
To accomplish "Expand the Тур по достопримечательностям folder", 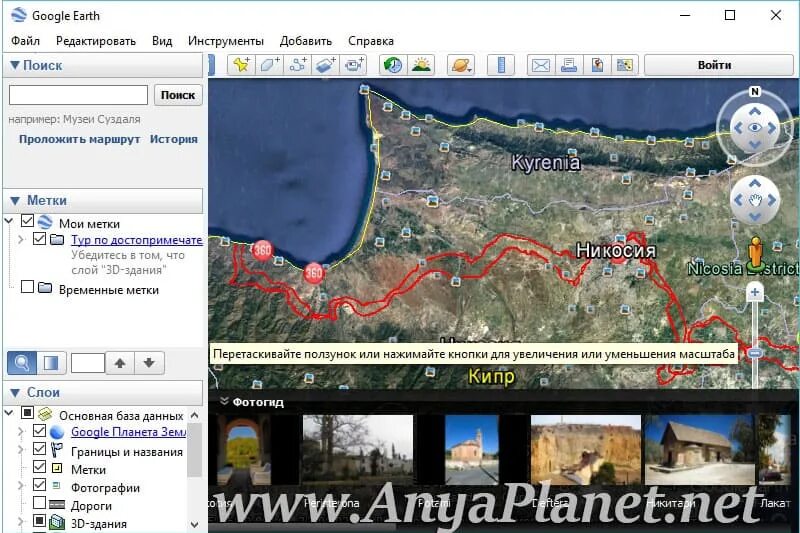I will 21,239.
